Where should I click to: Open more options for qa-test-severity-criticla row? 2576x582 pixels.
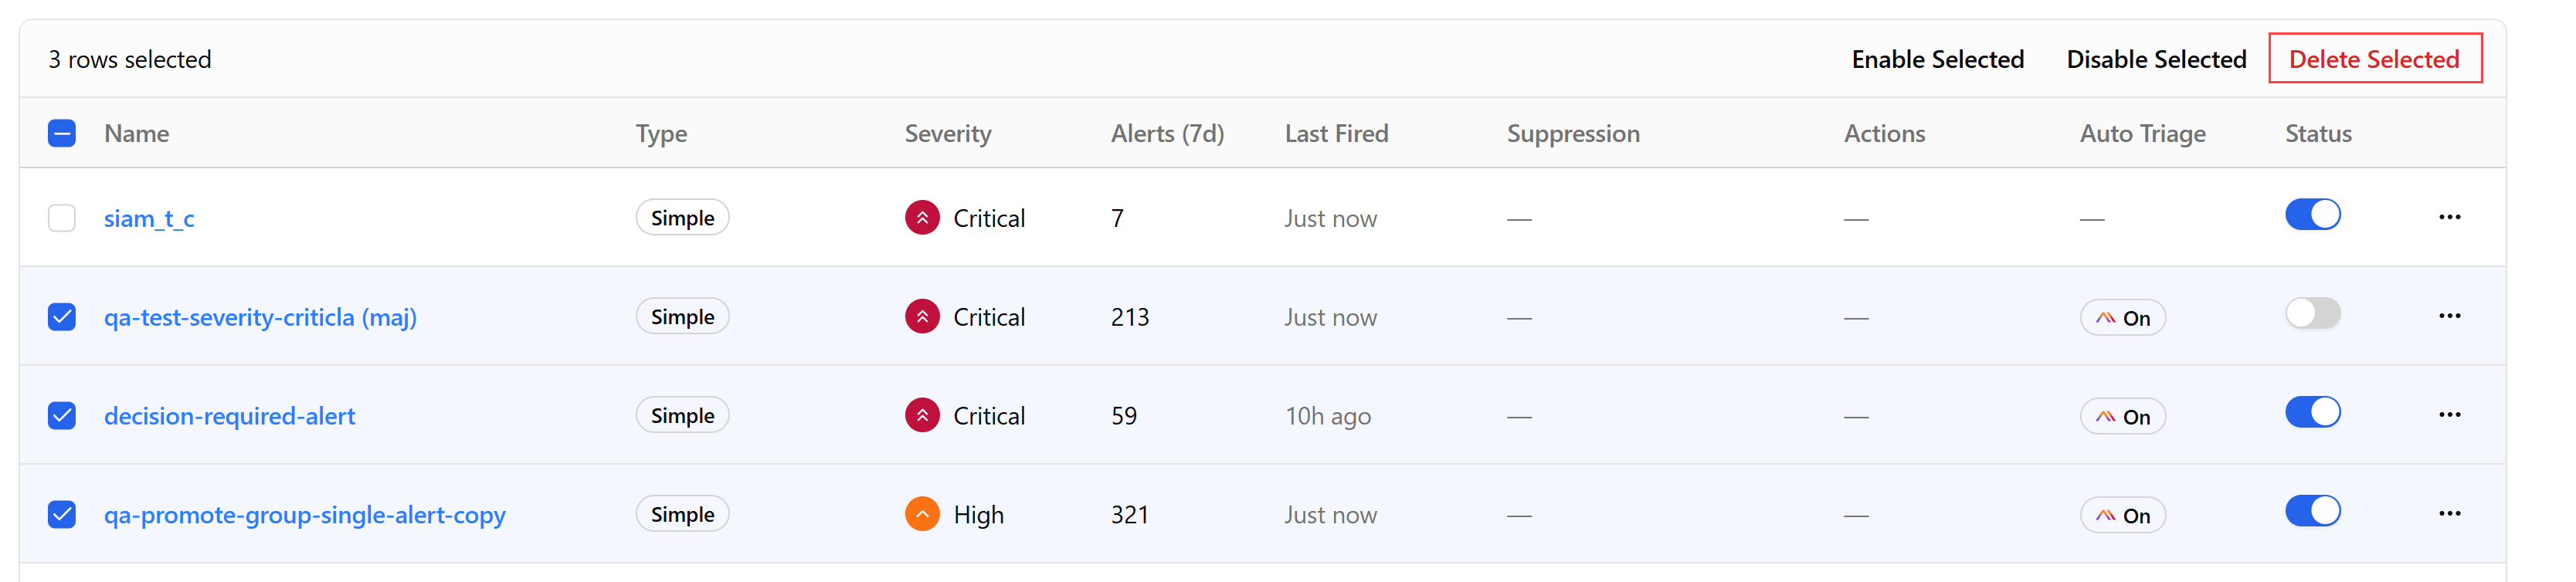2449,316
